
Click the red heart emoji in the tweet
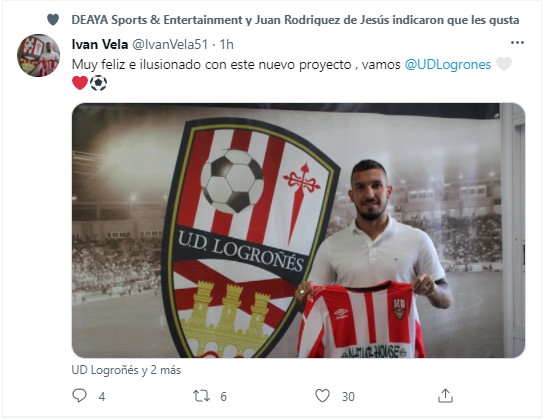click(x=80, y=83)
